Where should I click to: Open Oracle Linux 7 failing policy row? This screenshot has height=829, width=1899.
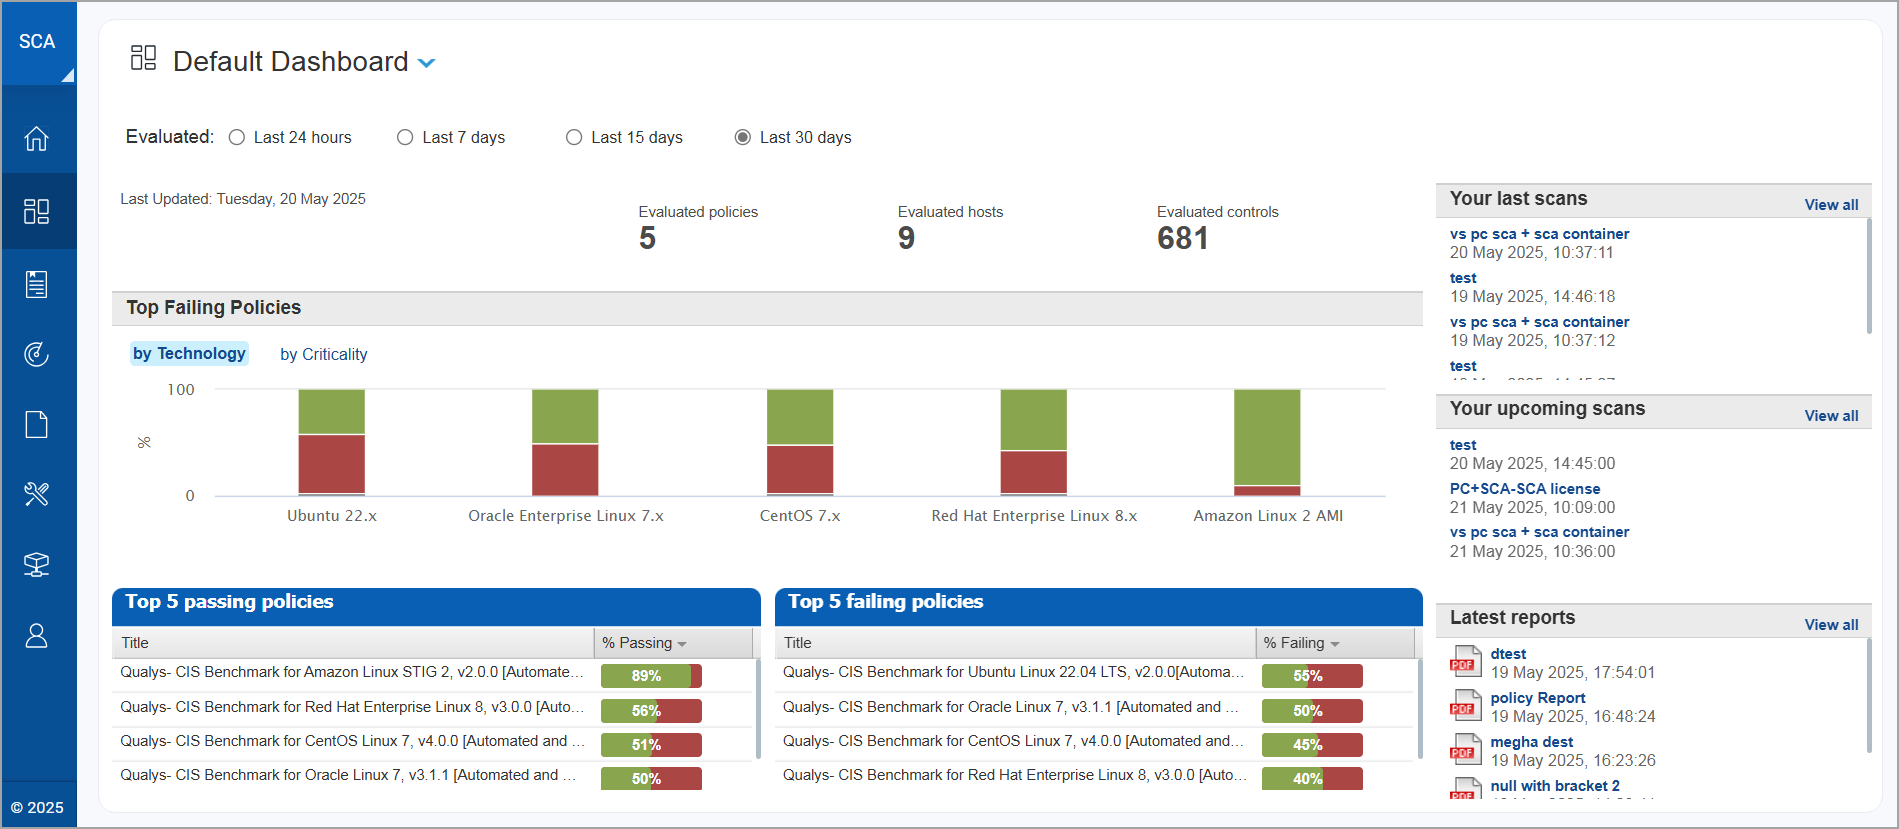coord(1011,707)
